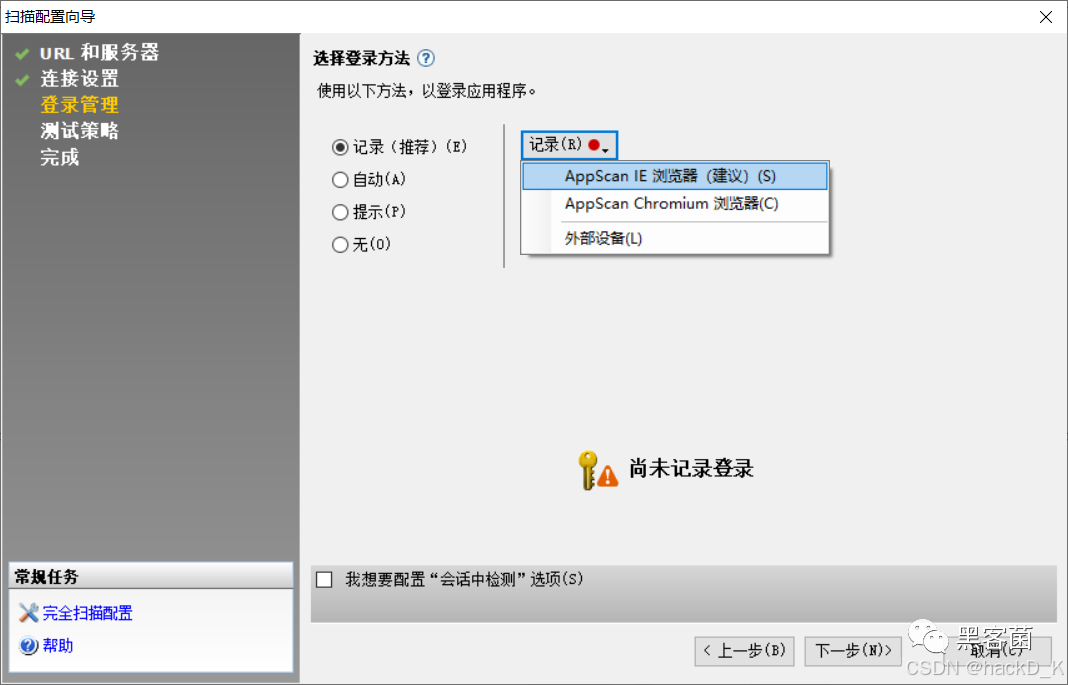Select the 完成 wizard step
This screenshot has width=1068, height=685.
(60, 157)
